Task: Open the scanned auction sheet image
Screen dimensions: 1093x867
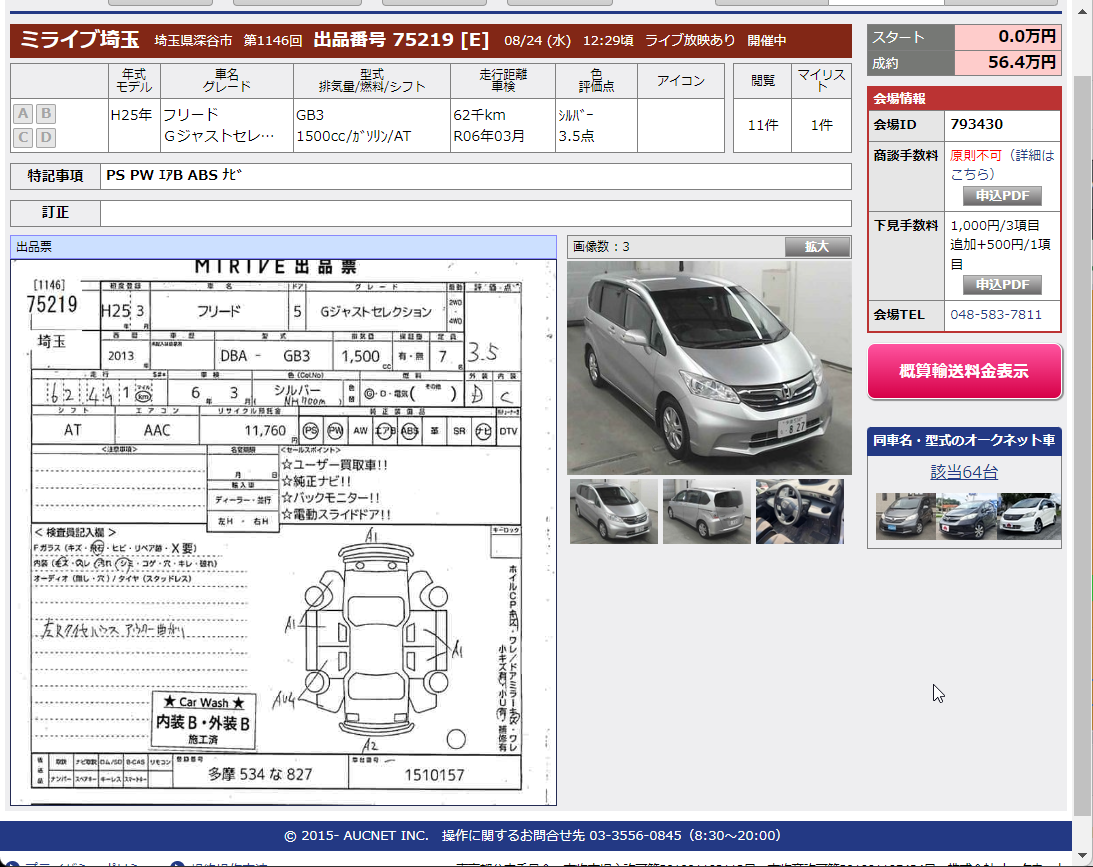Action: click(283, 530)
